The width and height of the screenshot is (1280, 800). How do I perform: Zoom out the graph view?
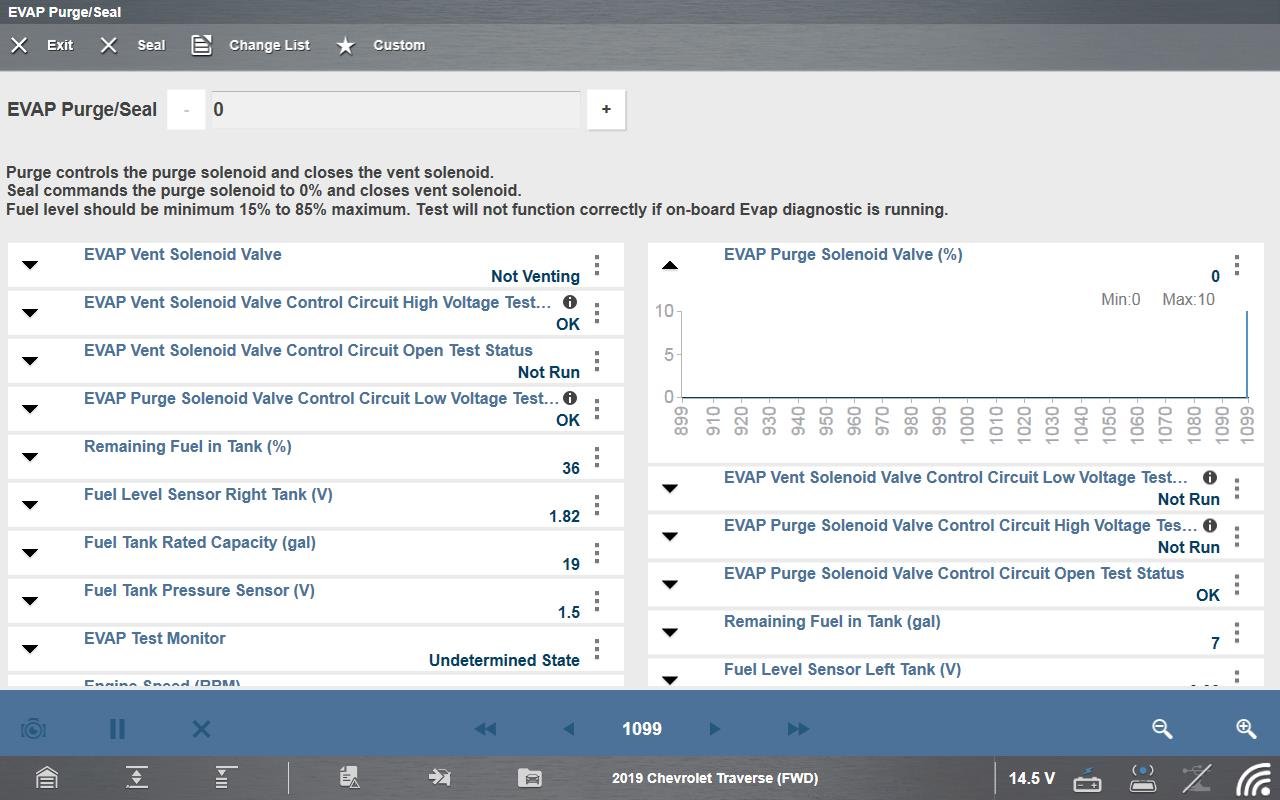click(1162, 729)
